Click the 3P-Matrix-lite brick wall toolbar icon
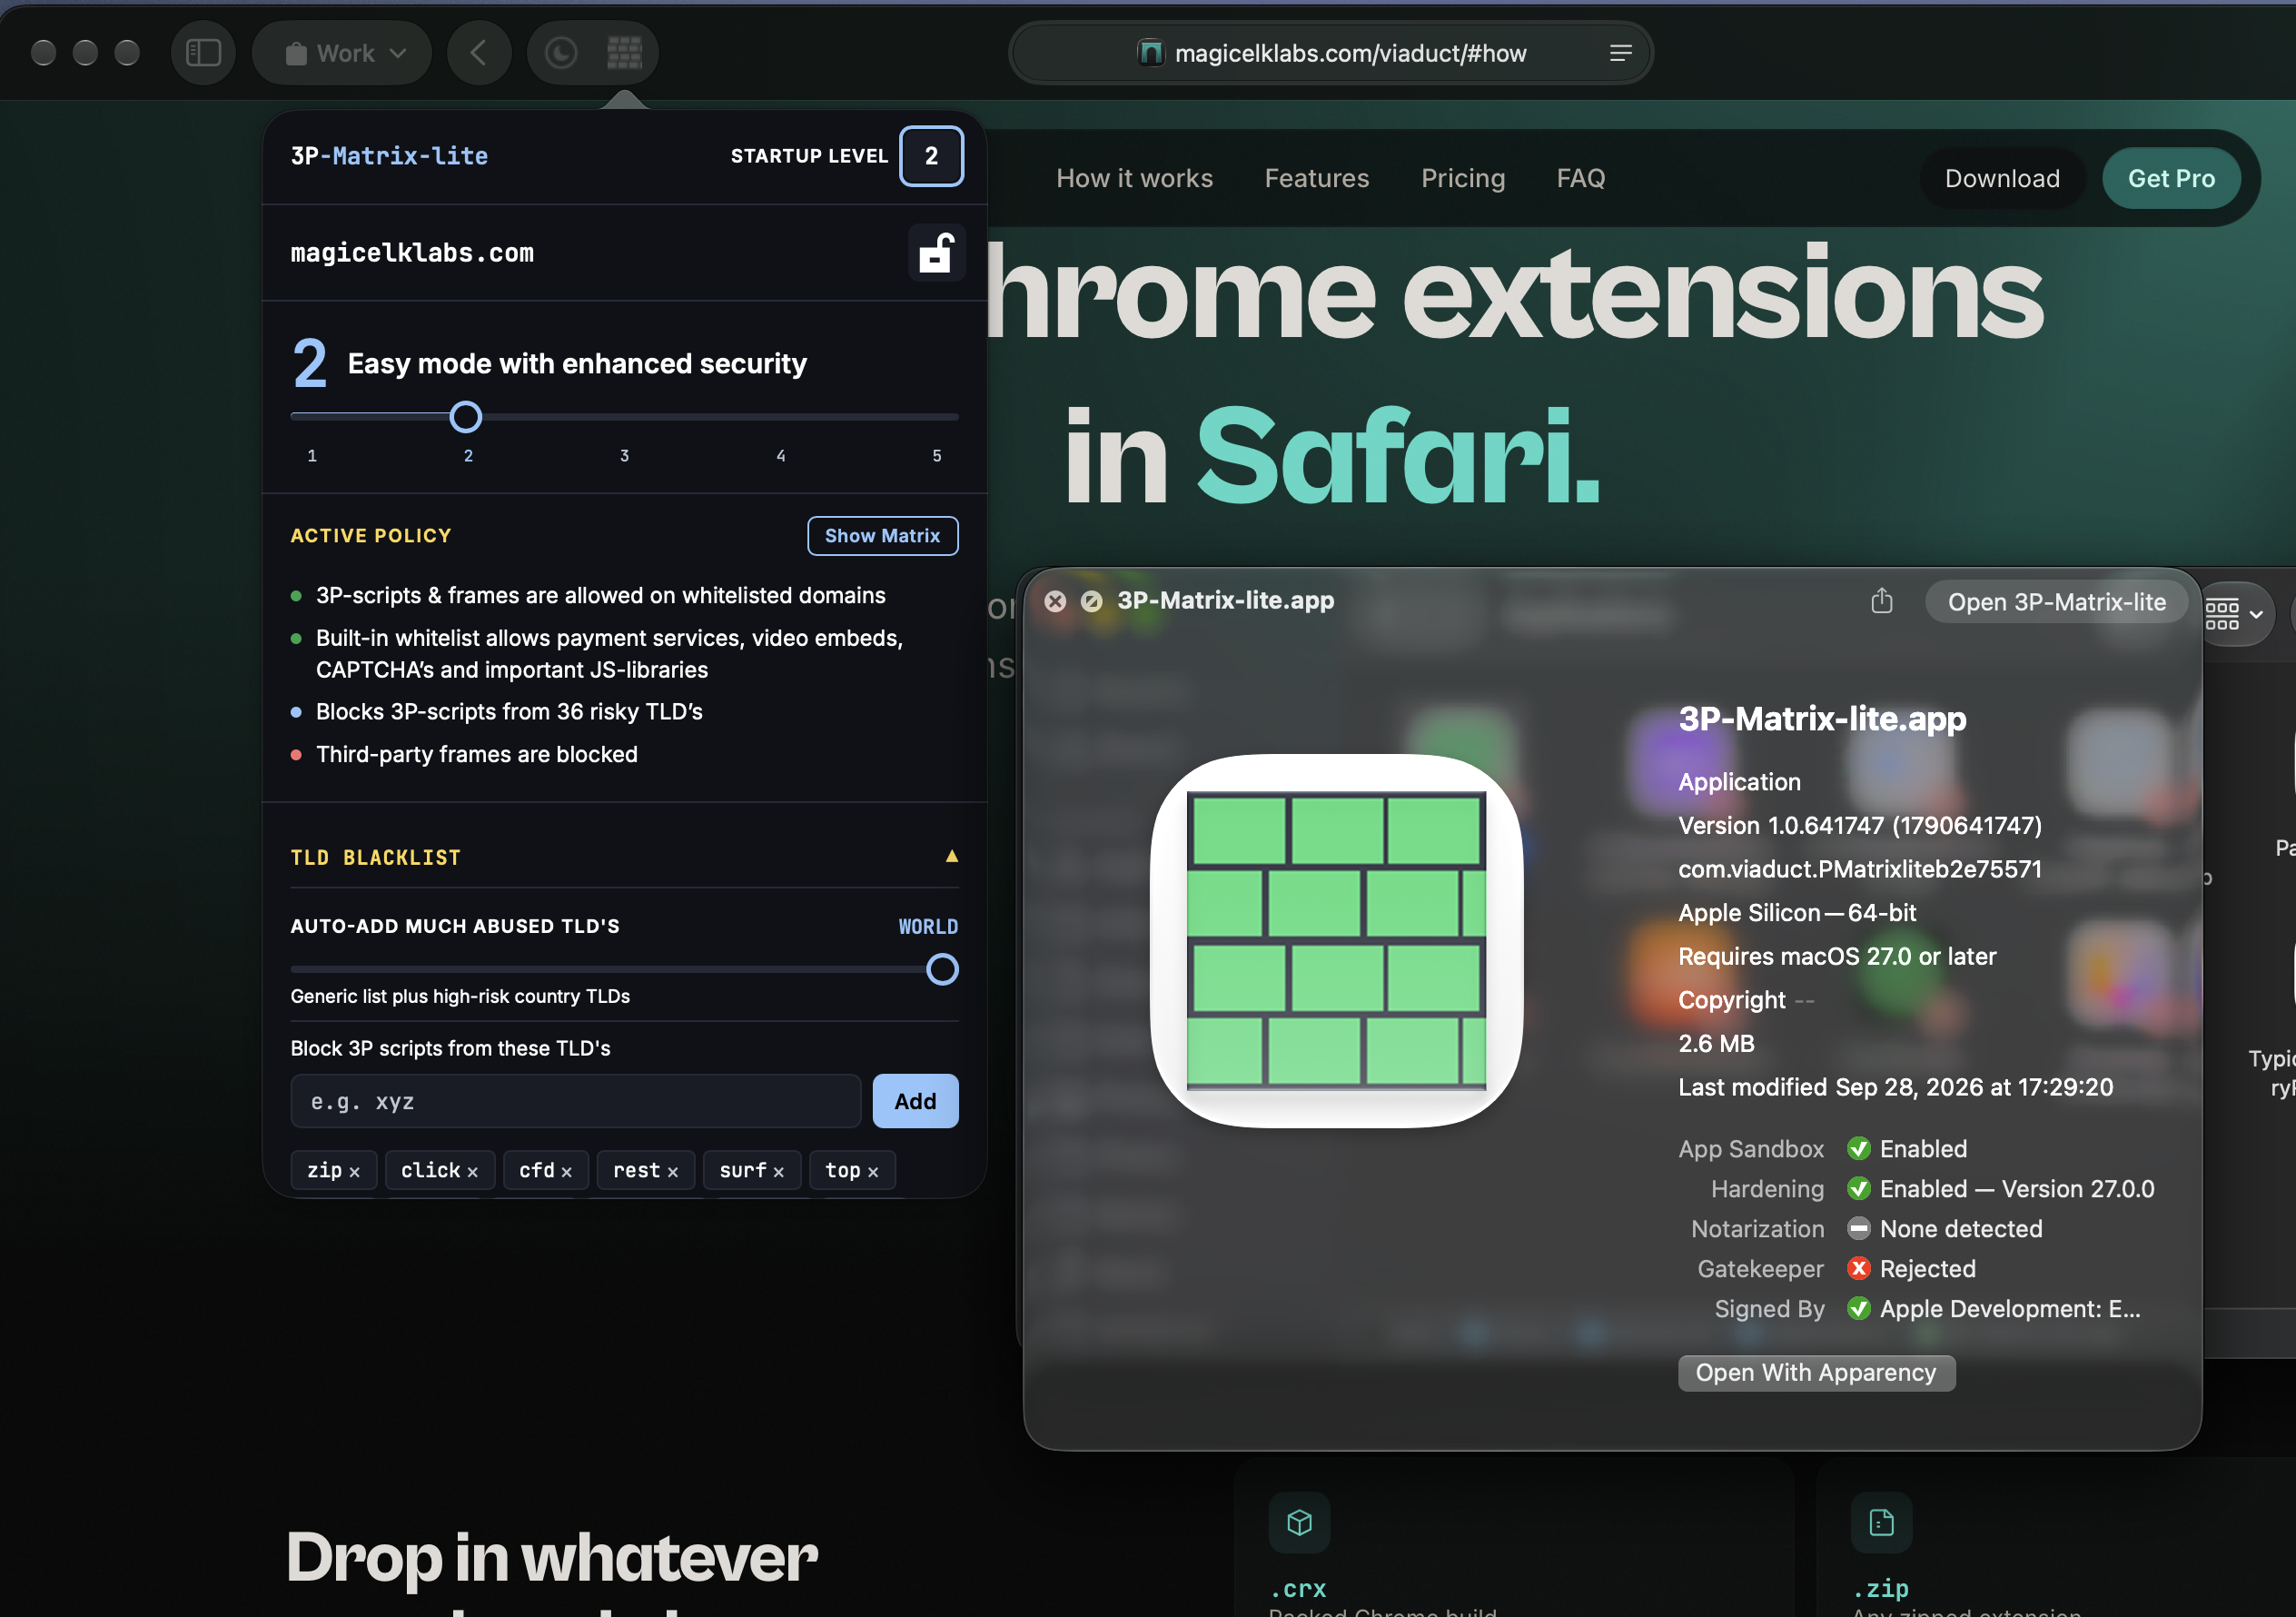The width and height of the screenshot is (2296, 1617). tap(624, 52)
